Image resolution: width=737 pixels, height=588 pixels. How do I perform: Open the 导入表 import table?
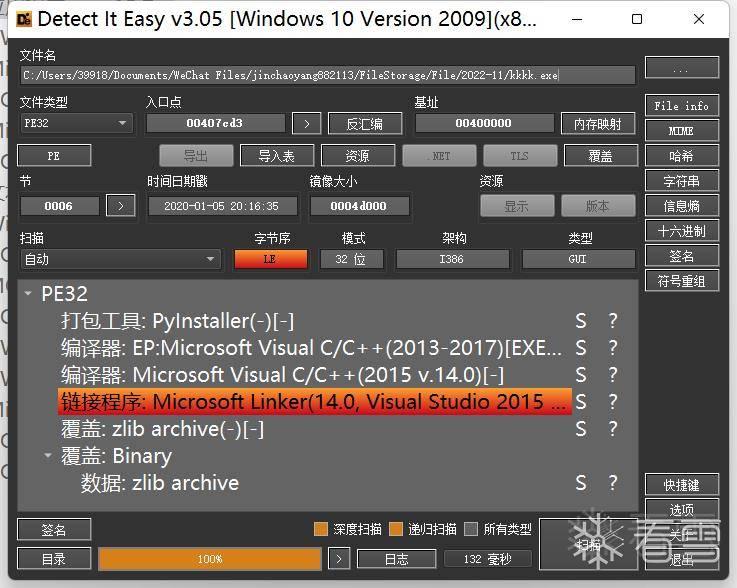277,156
